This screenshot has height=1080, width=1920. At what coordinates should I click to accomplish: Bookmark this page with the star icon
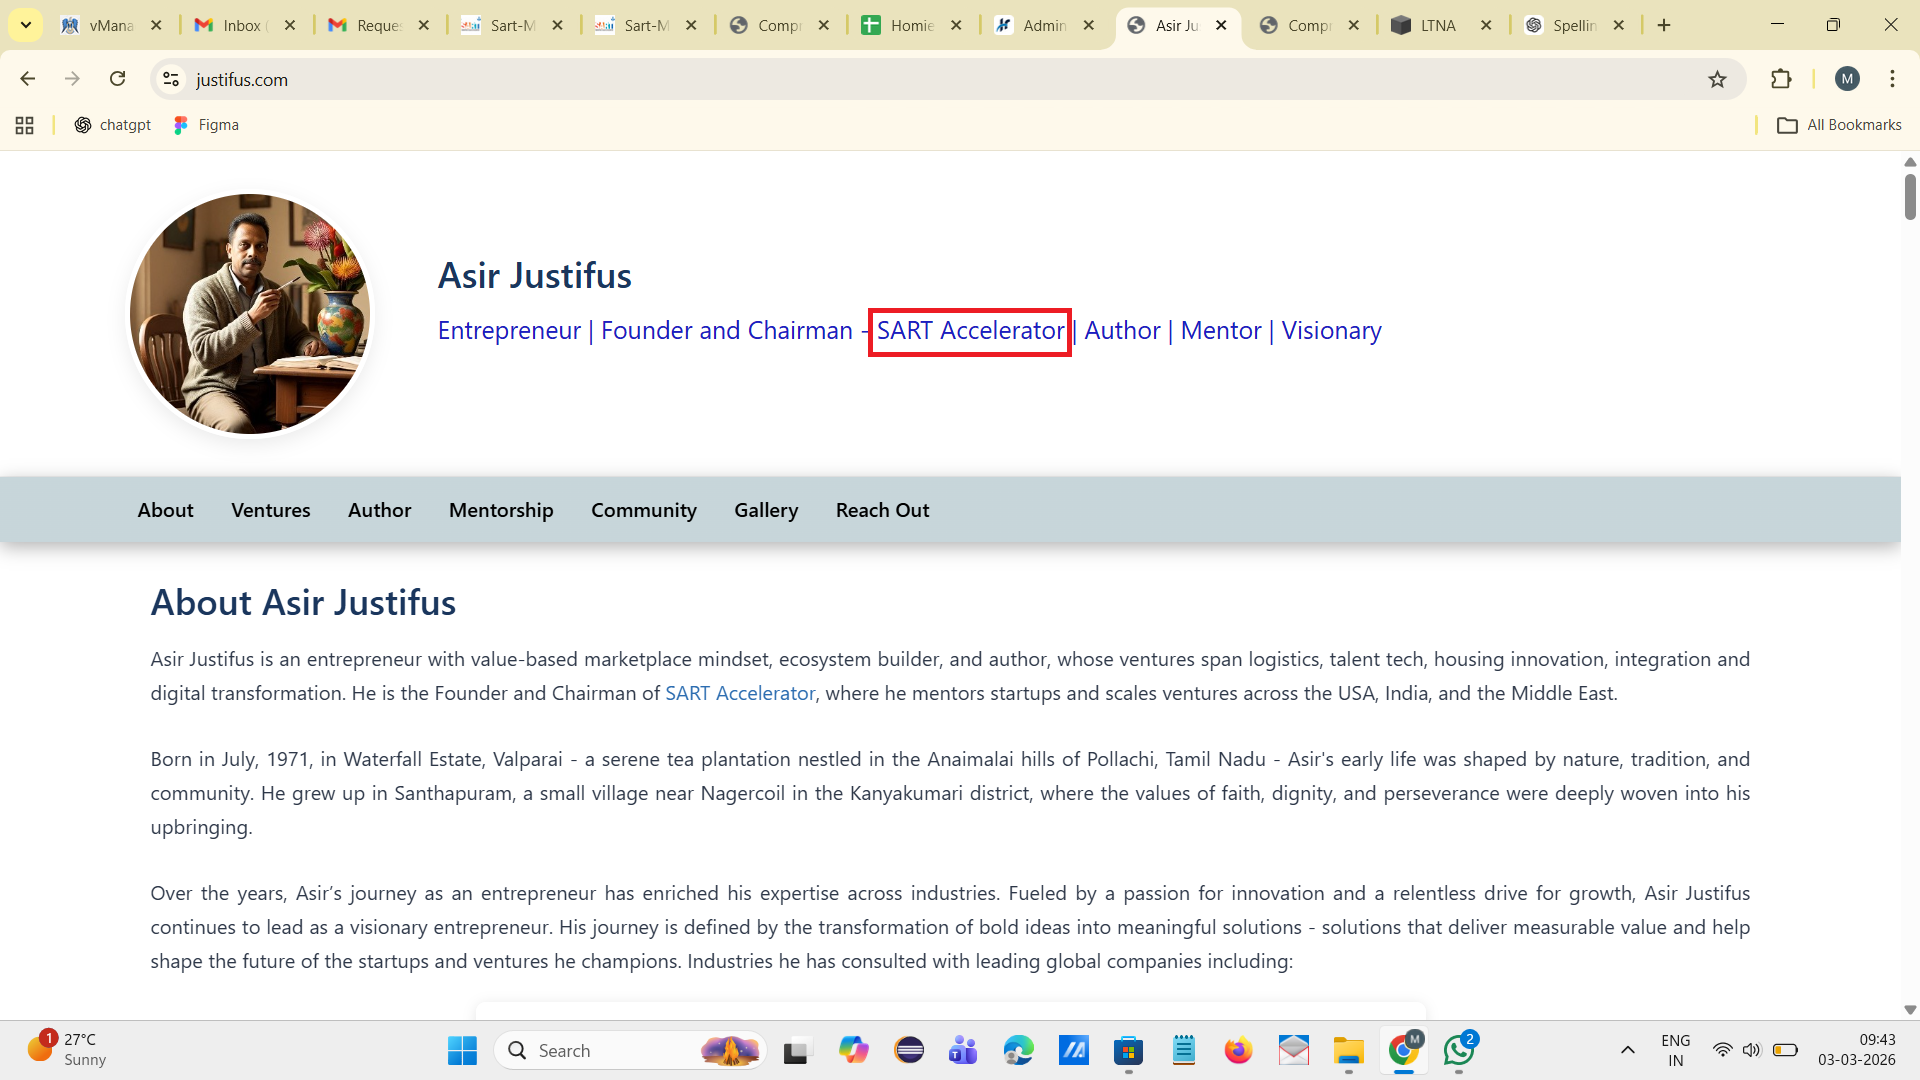pyautogui.click(x=1717, y=79)
